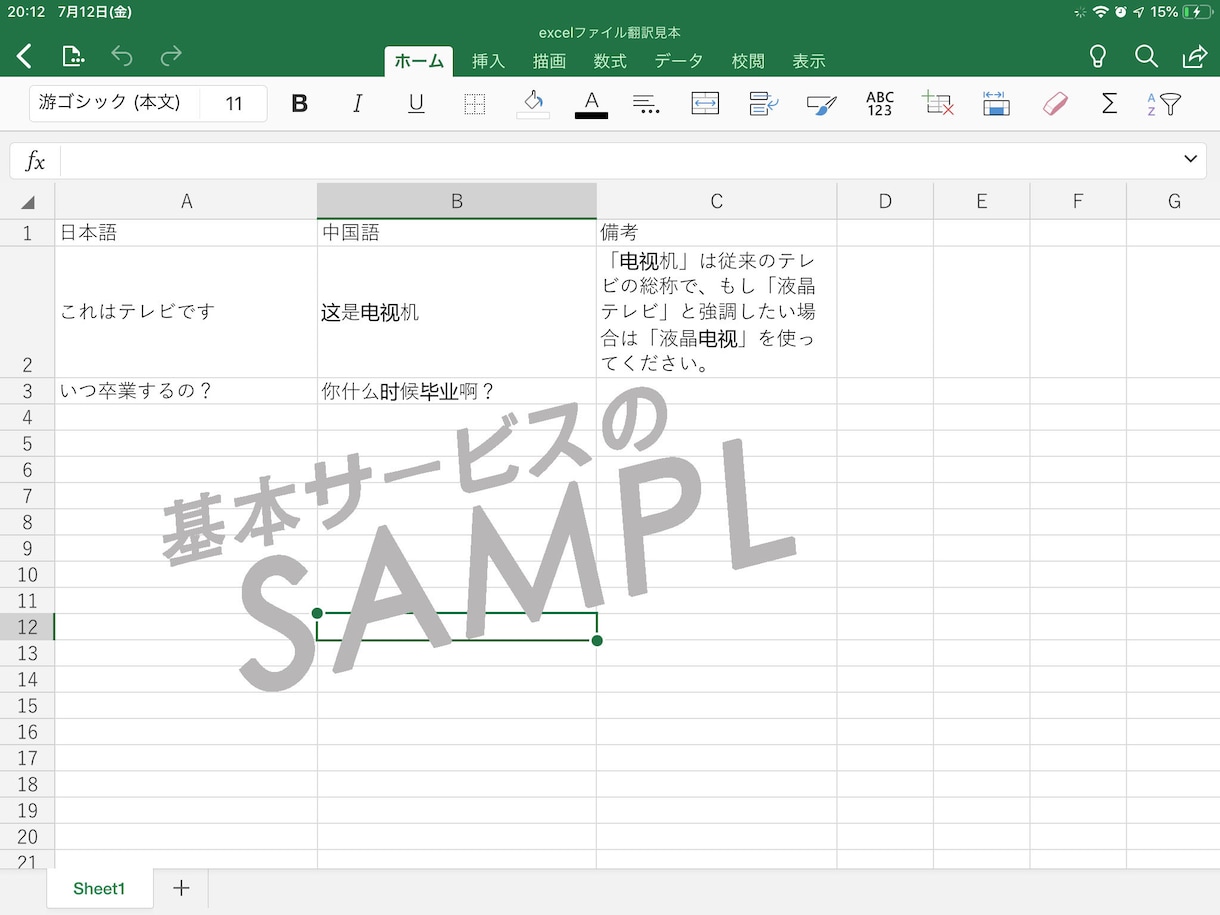Screen dimensions: 1220x915
Task: Open cell styles brush icon
Action: click(x=821, y=104)
